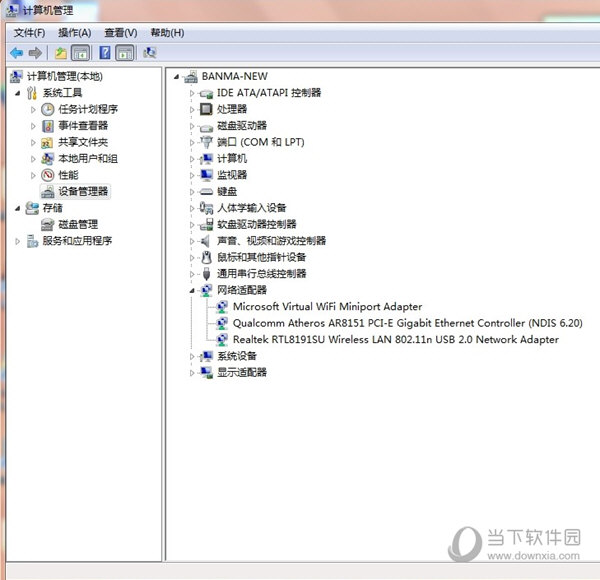Expand the 显示适配器 category arrow
Viewport: 600px width, 580px height.
click(x=192, y=373)
